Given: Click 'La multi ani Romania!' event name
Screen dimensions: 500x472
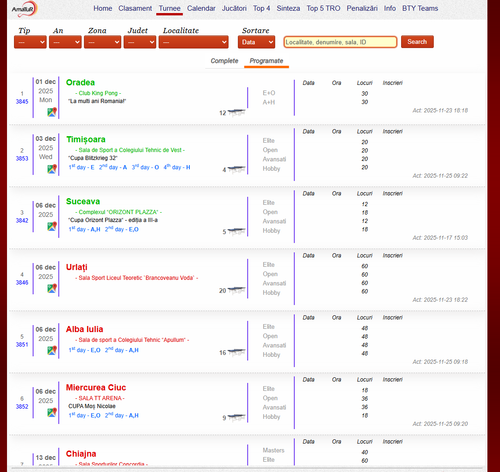Looking at the screenshot, I should click(x=97, y=101).
